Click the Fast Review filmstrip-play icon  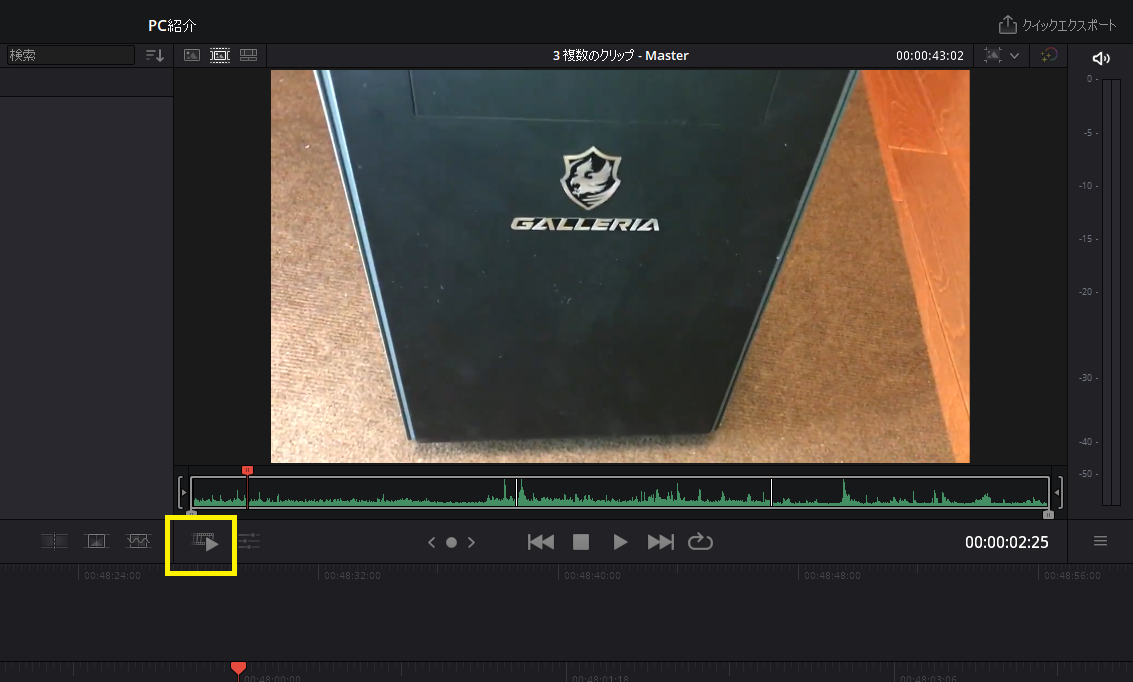click(x=204, y=541)
